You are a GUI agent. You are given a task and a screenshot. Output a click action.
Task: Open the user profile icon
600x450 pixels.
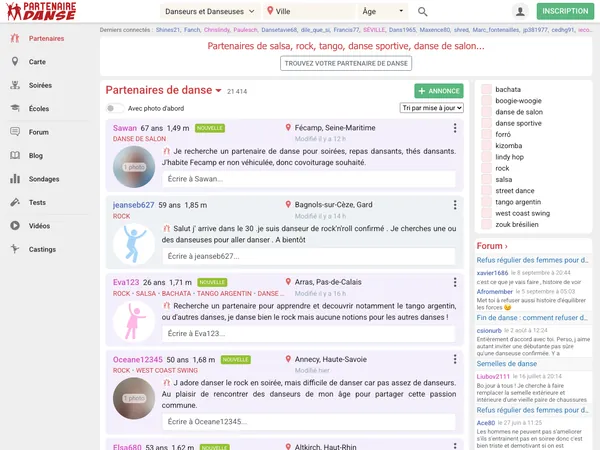pyautogui.click(x=520, y=11)
